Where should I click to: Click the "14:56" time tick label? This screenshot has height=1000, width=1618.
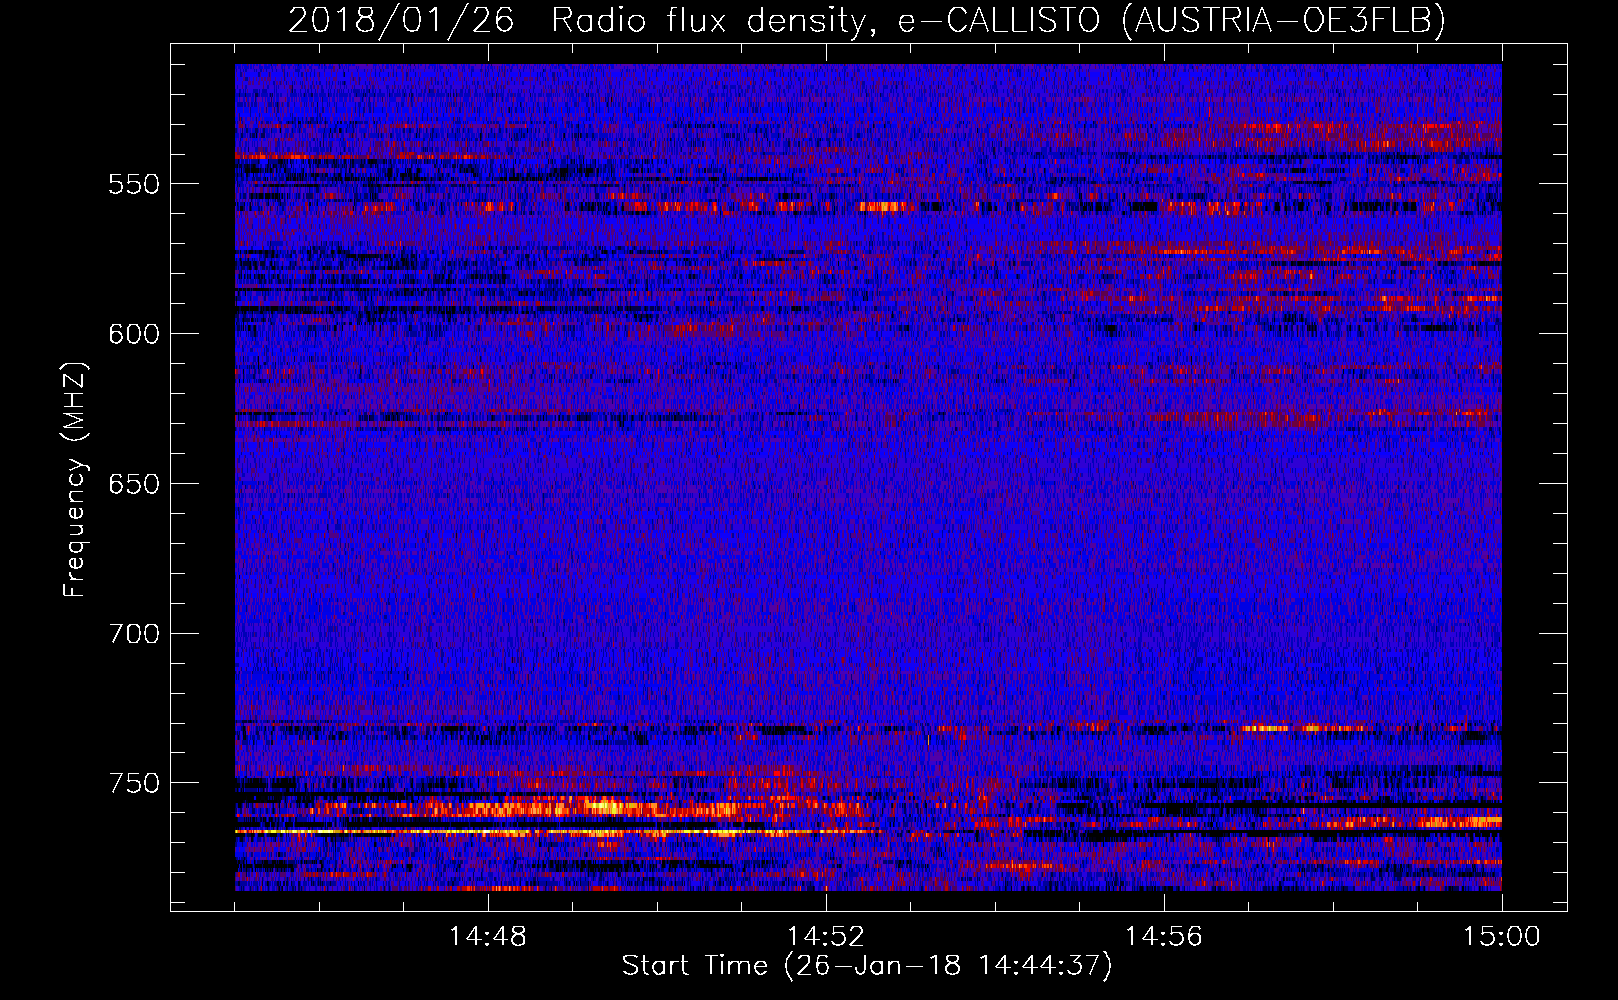click(1164, 937)
